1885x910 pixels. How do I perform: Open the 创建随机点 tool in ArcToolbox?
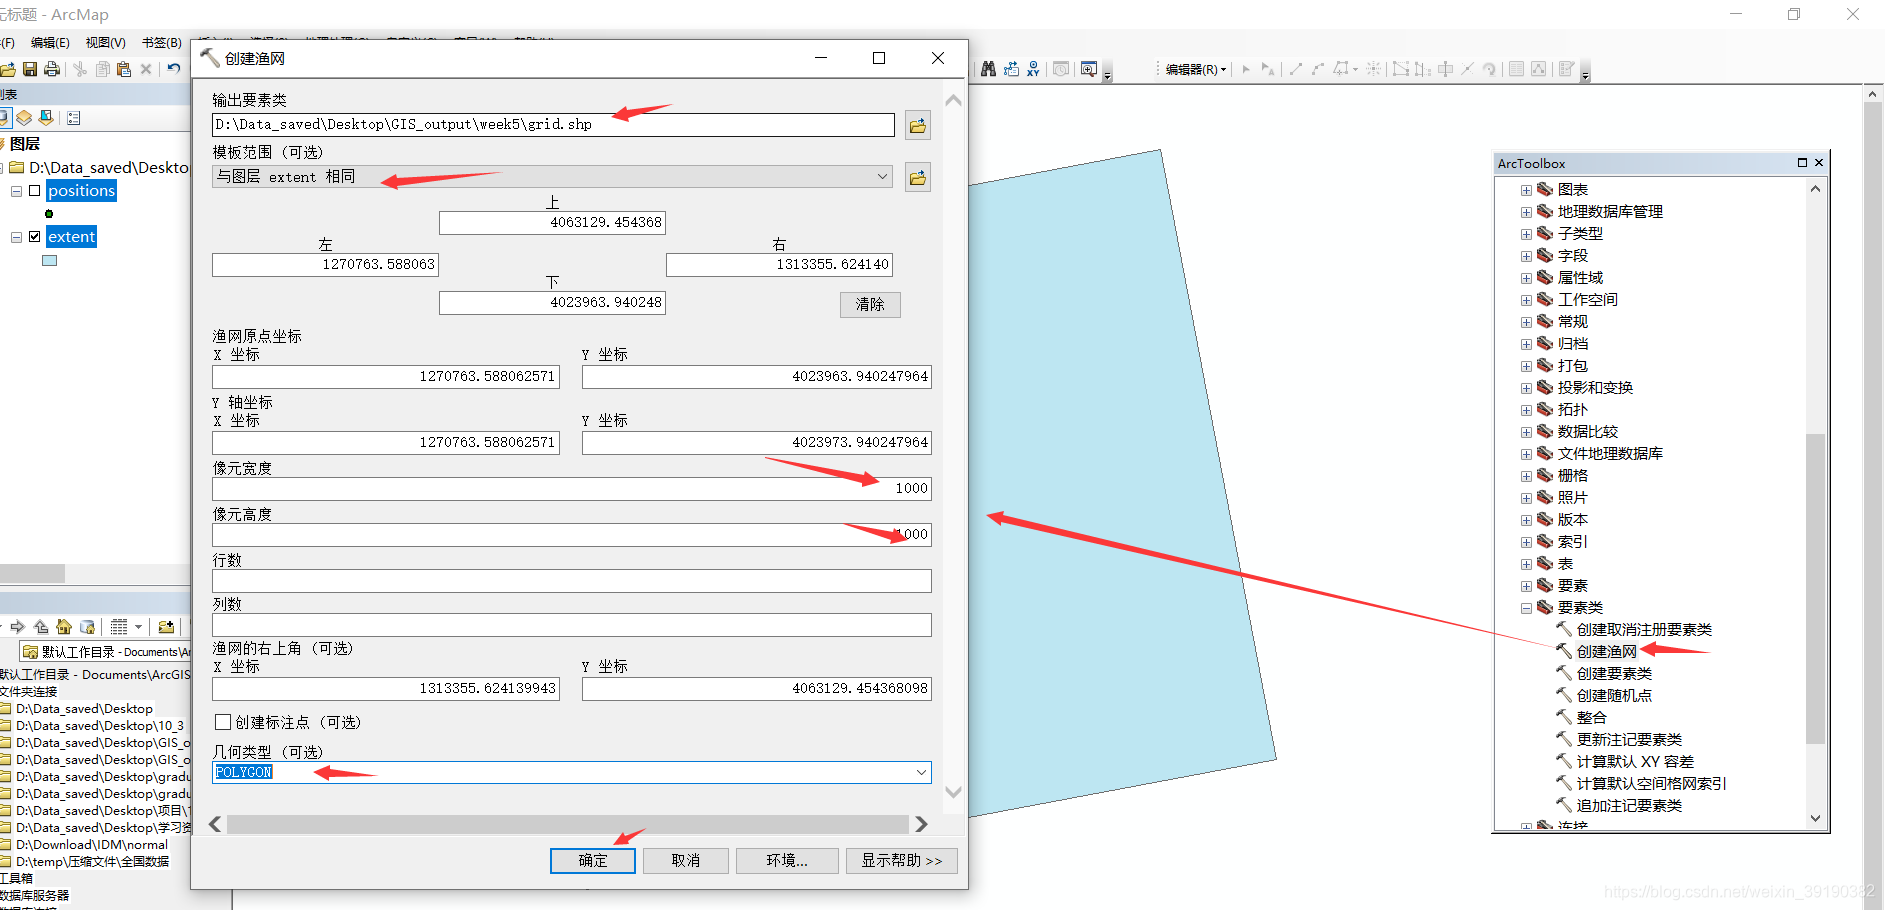1614,696
